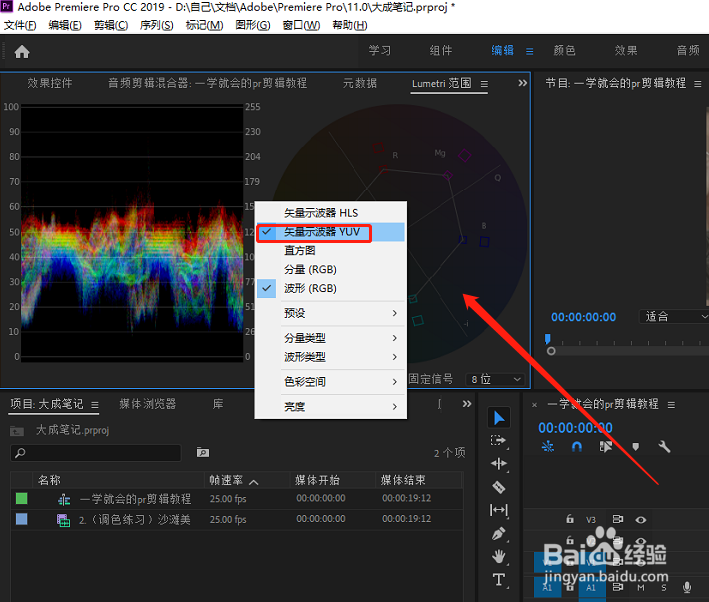This screenshot has width=709, height=602.
Task: Toggle insert as nests sequence button
Action: pyautogui.click(x=548, y=447)
